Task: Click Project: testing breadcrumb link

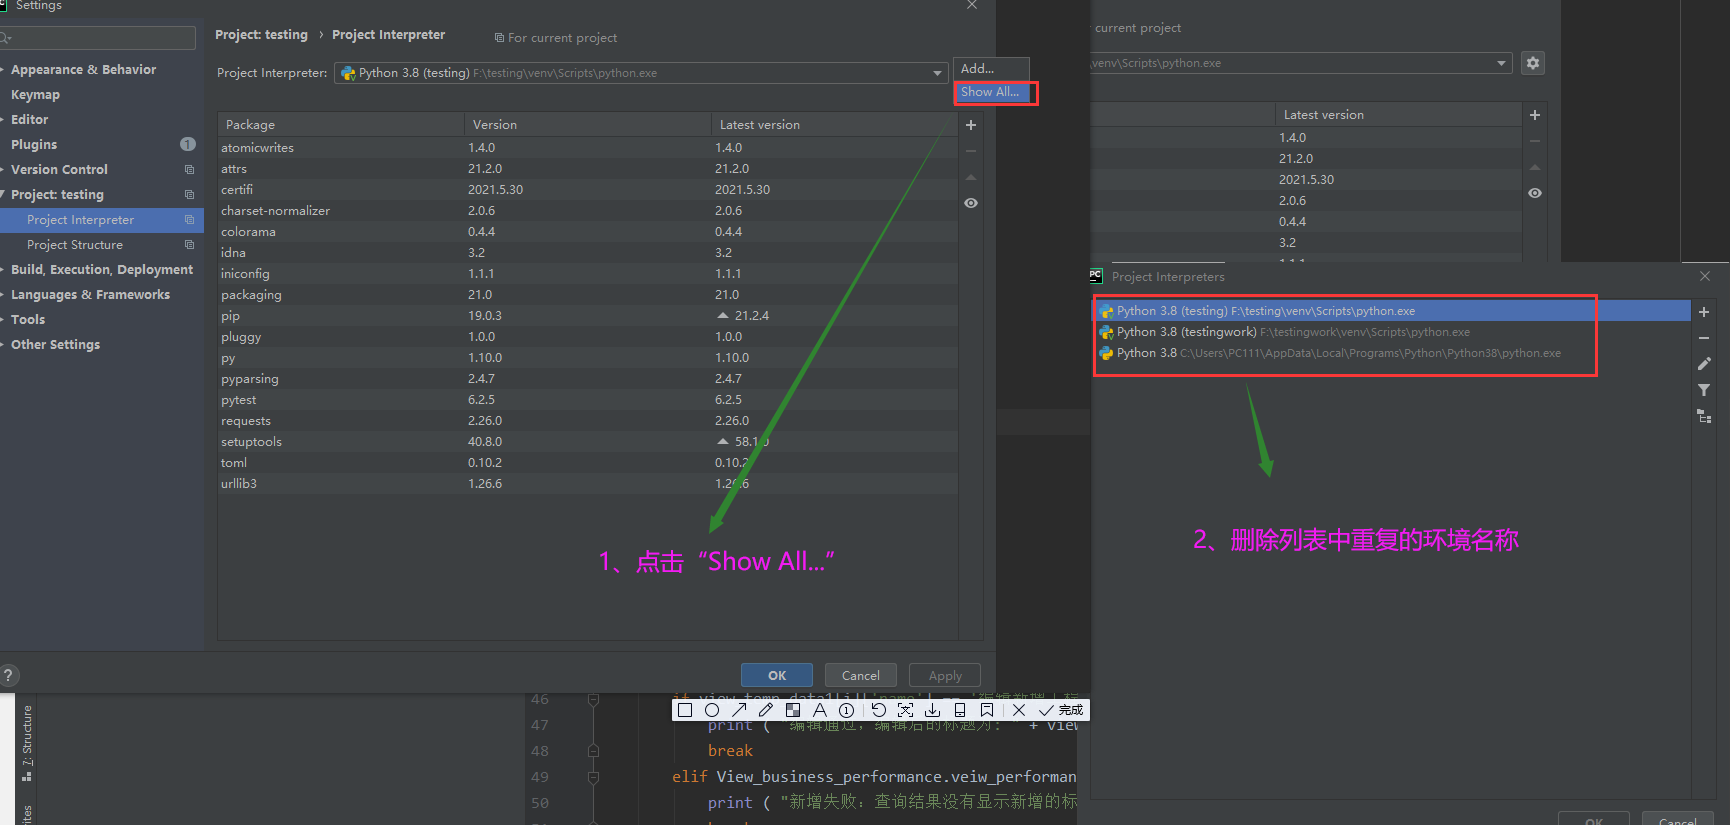Action: 261,35
